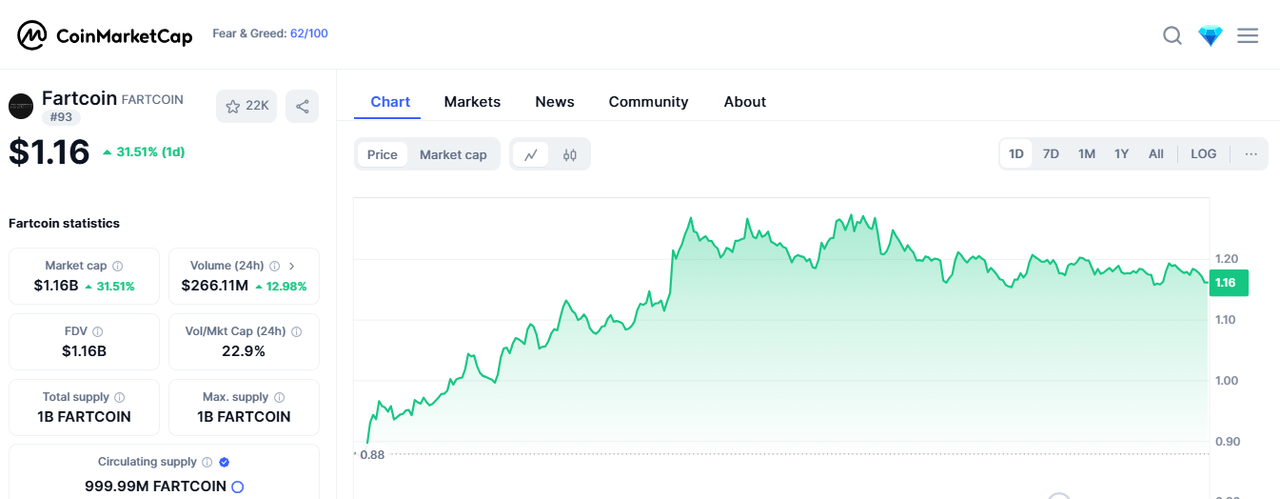
Task: Click the Volume (24h) info icon
Action: 274,266
